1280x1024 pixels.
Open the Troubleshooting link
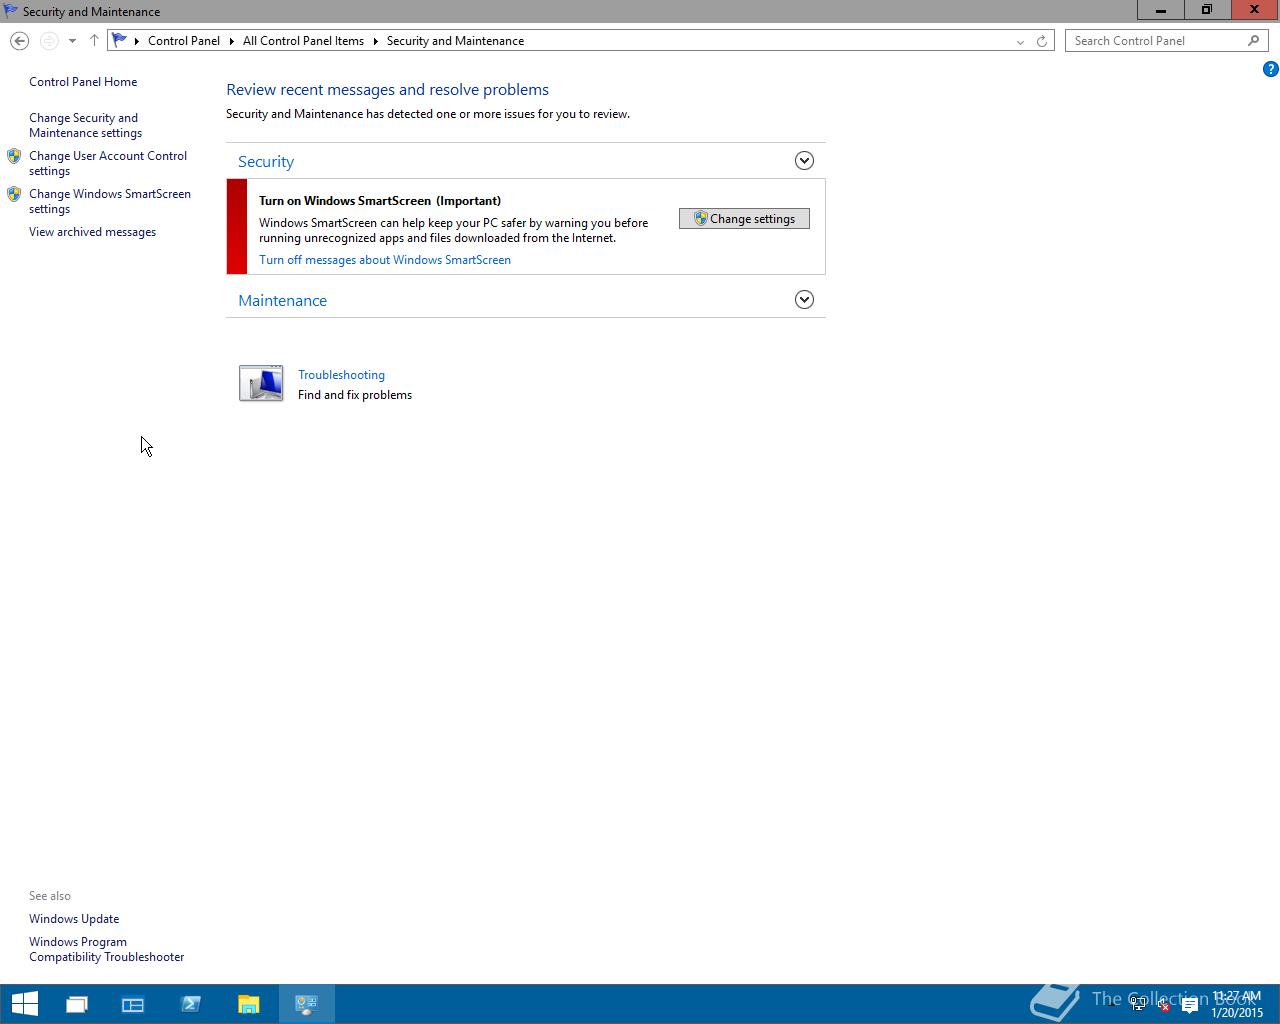(x=341, y=375)
